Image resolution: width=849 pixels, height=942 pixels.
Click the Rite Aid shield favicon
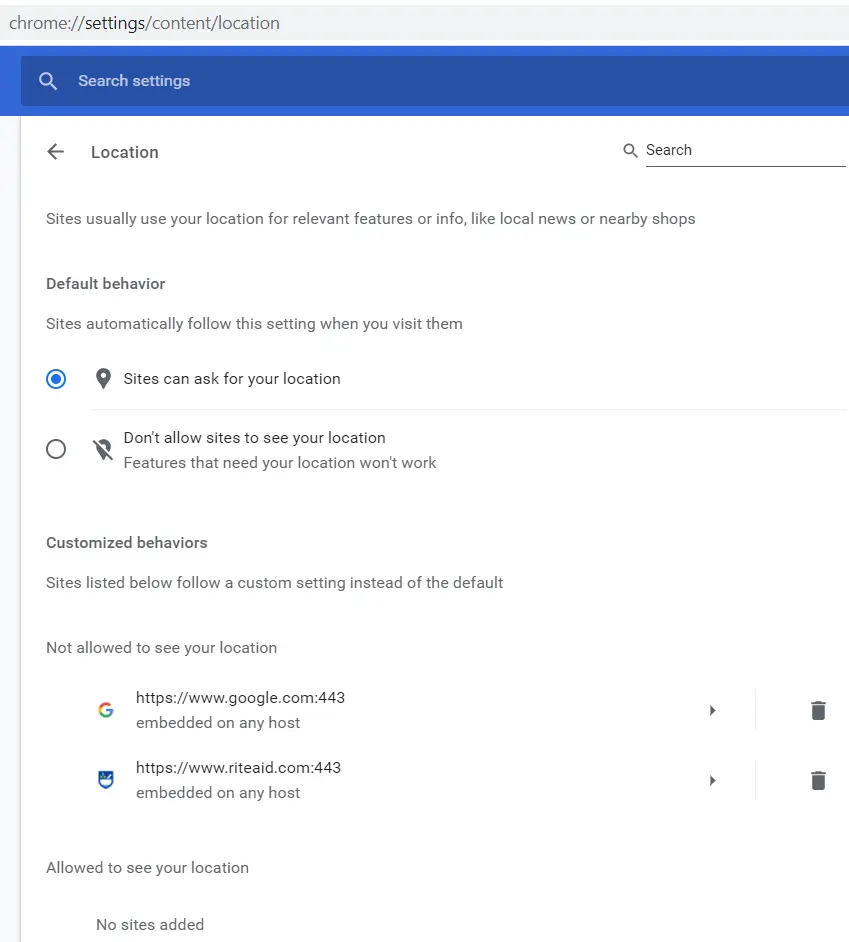(x=105, y=780)
